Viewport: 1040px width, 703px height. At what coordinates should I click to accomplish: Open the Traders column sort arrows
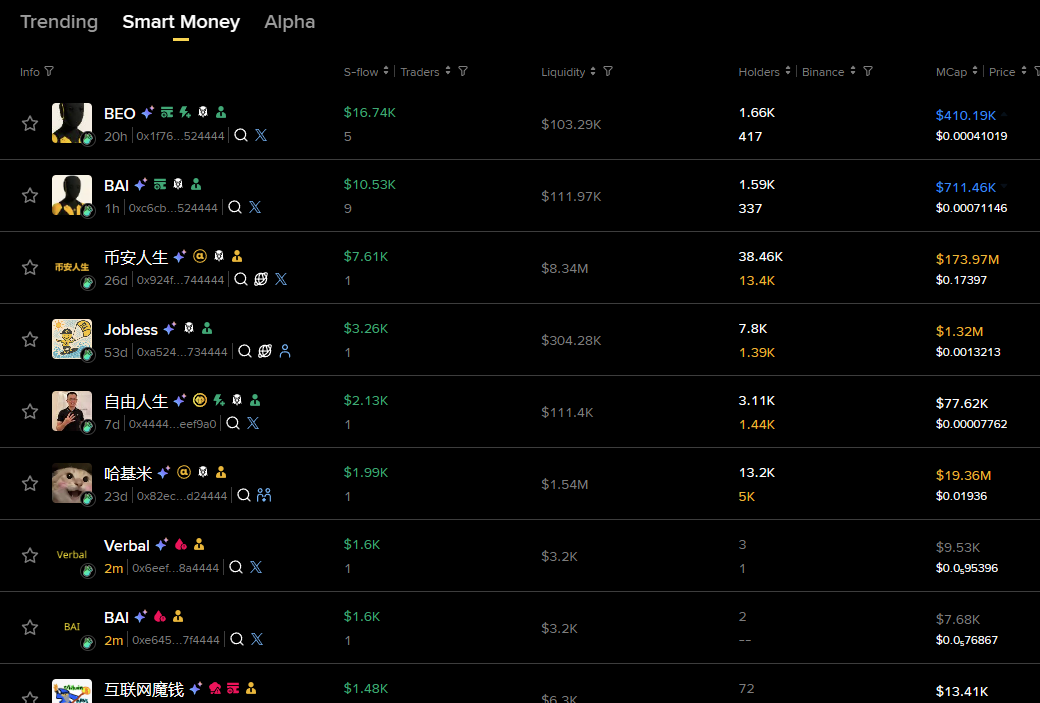446,71
